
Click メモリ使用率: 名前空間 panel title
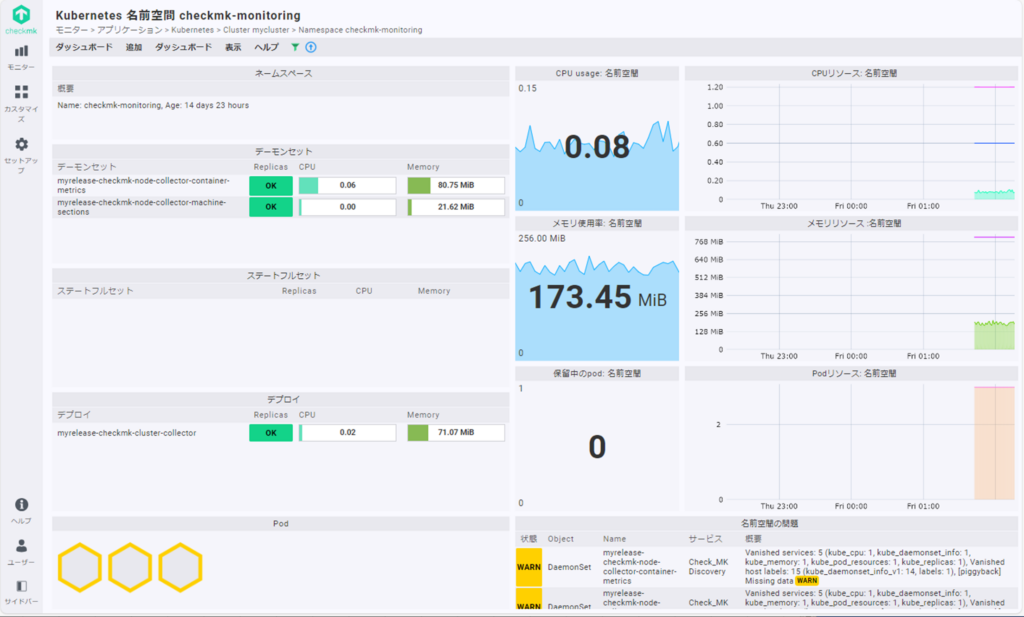597,223
